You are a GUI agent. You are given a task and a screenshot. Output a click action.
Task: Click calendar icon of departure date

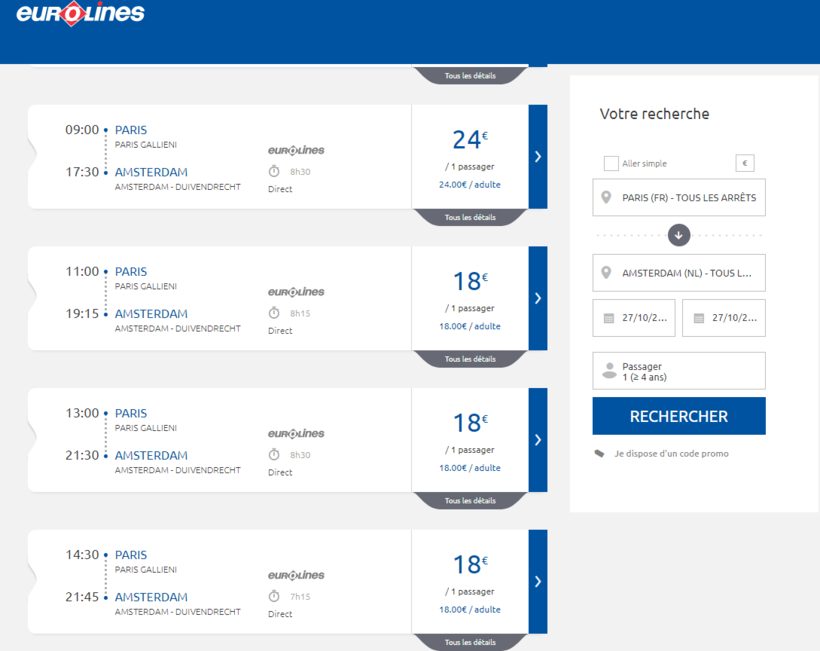[x=609, y=318]
